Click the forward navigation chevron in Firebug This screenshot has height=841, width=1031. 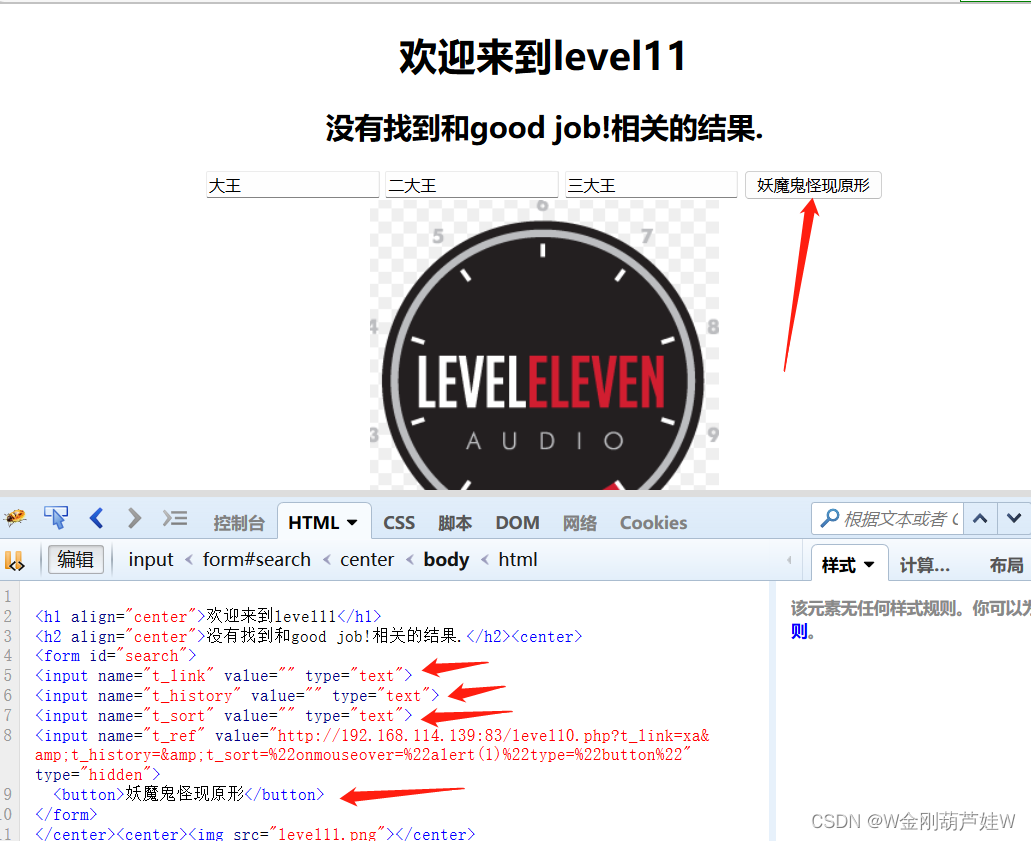tap(133, 518)
